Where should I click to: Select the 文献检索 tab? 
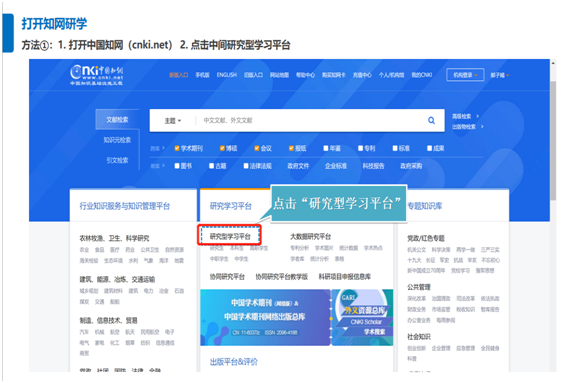click(117, 120)
